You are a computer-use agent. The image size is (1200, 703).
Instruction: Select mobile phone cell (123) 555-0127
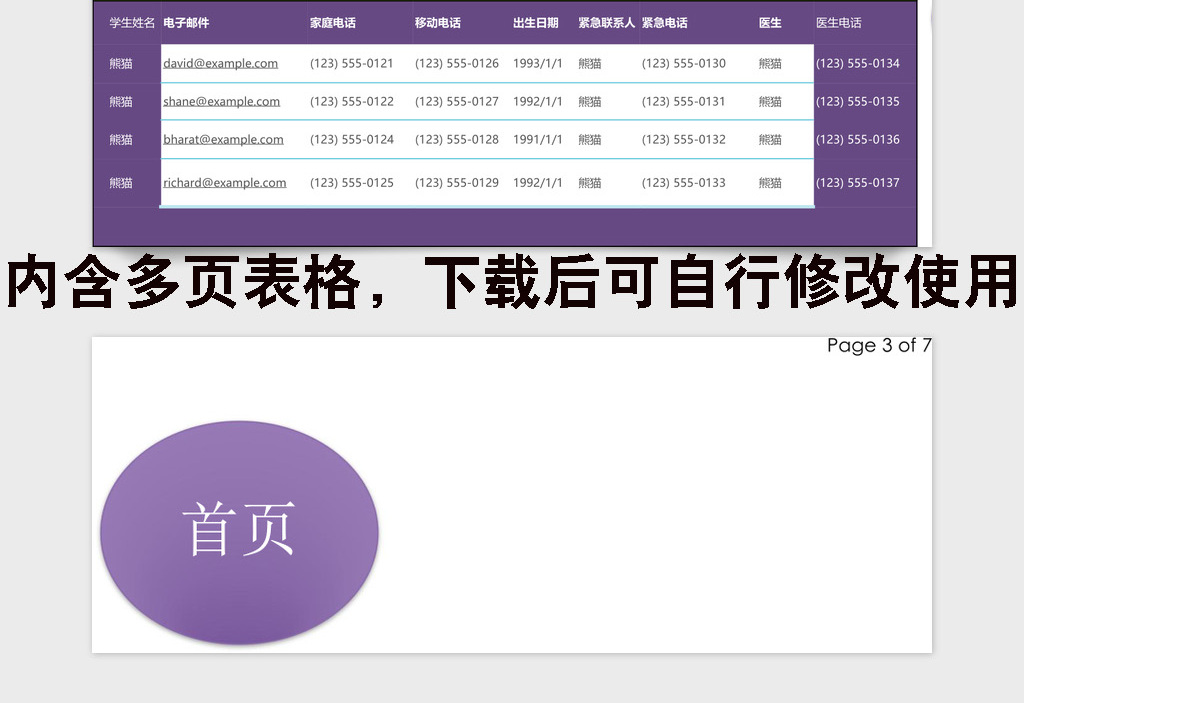(x=457, y=101)
